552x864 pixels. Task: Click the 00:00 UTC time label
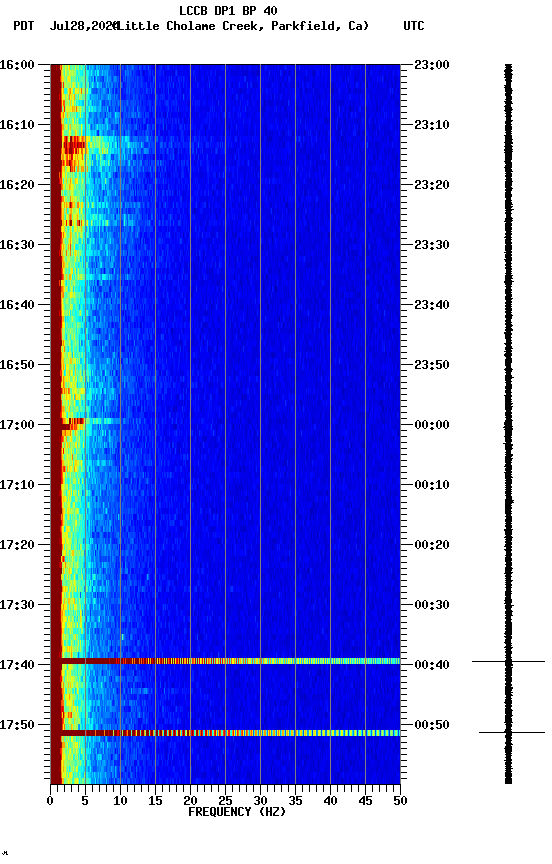point(432,425)
